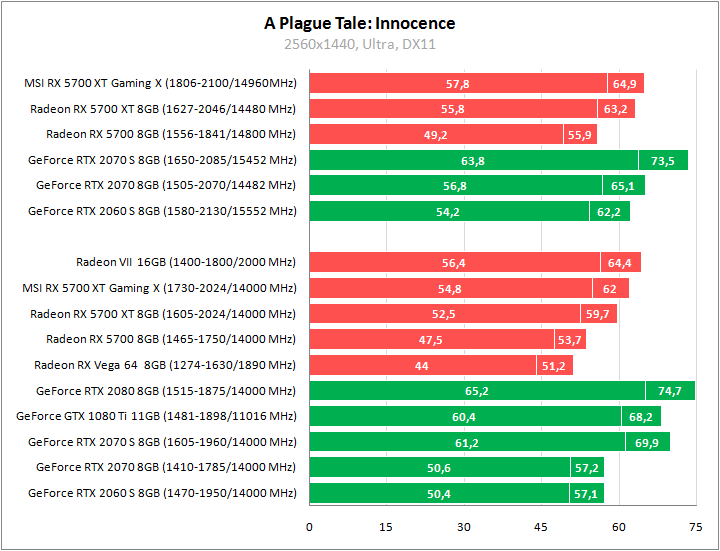Click the GeForce GTX 1080 Ti 11GB label

[157, 416]
